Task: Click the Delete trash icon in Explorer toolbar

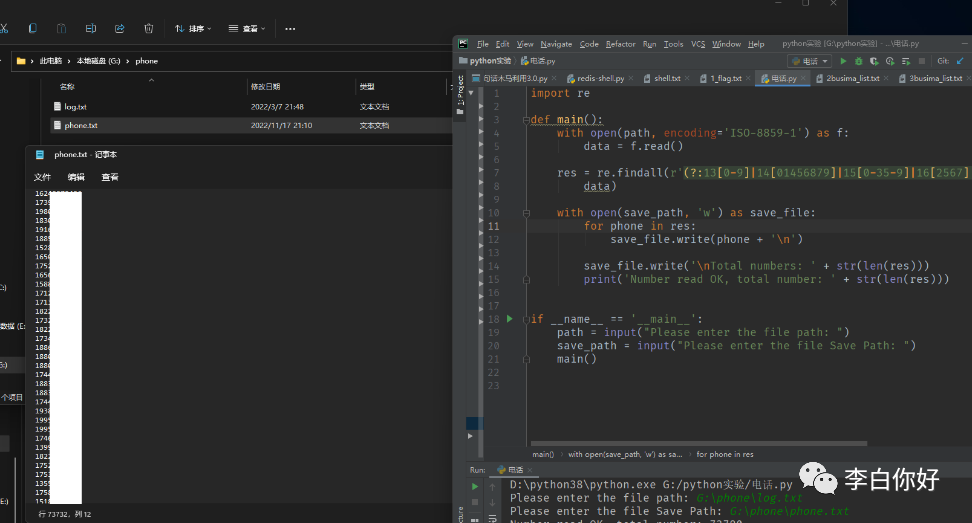Action: pos(149,29)
